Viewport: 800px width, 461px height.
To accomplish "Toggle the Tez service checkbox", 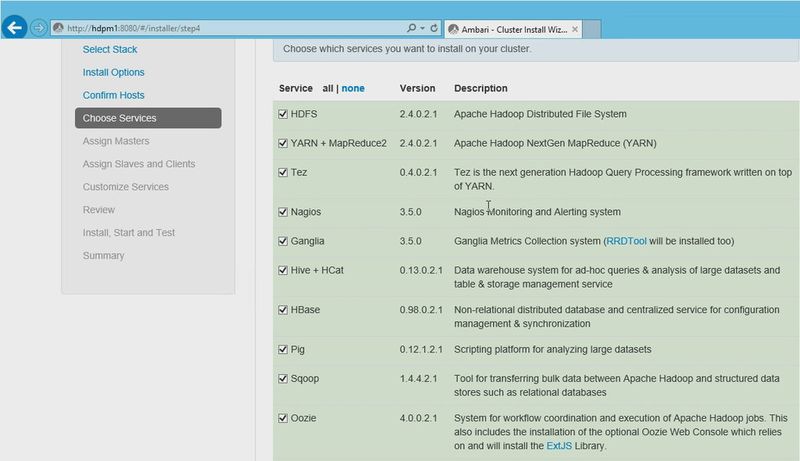I will [x=283, y=172].
